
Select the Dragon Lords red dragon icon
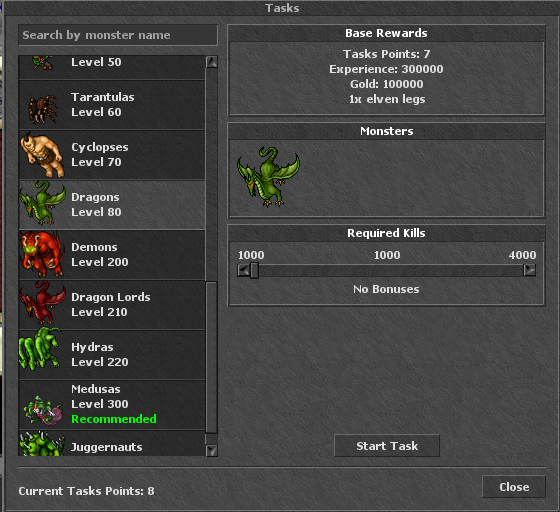[42, 302]
